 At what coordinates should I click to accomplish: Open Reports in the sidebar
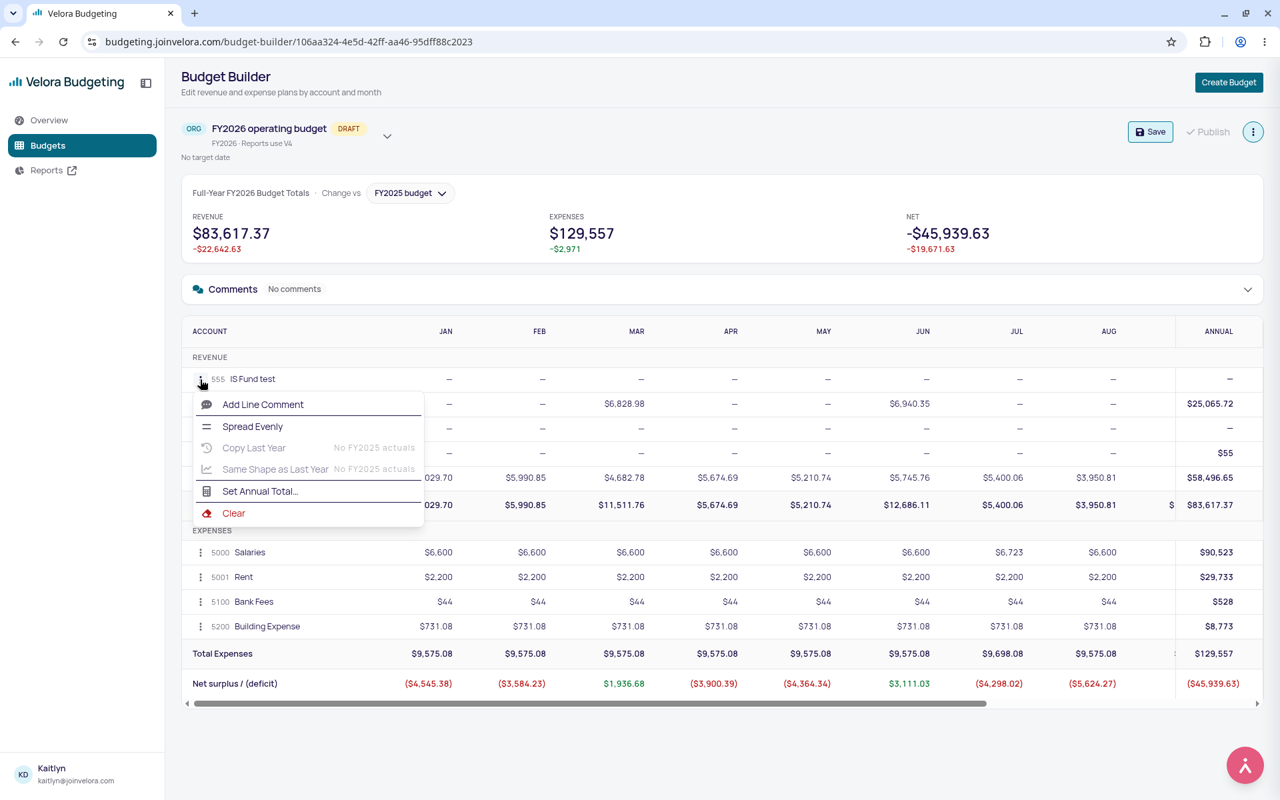[x=82, y=171]
